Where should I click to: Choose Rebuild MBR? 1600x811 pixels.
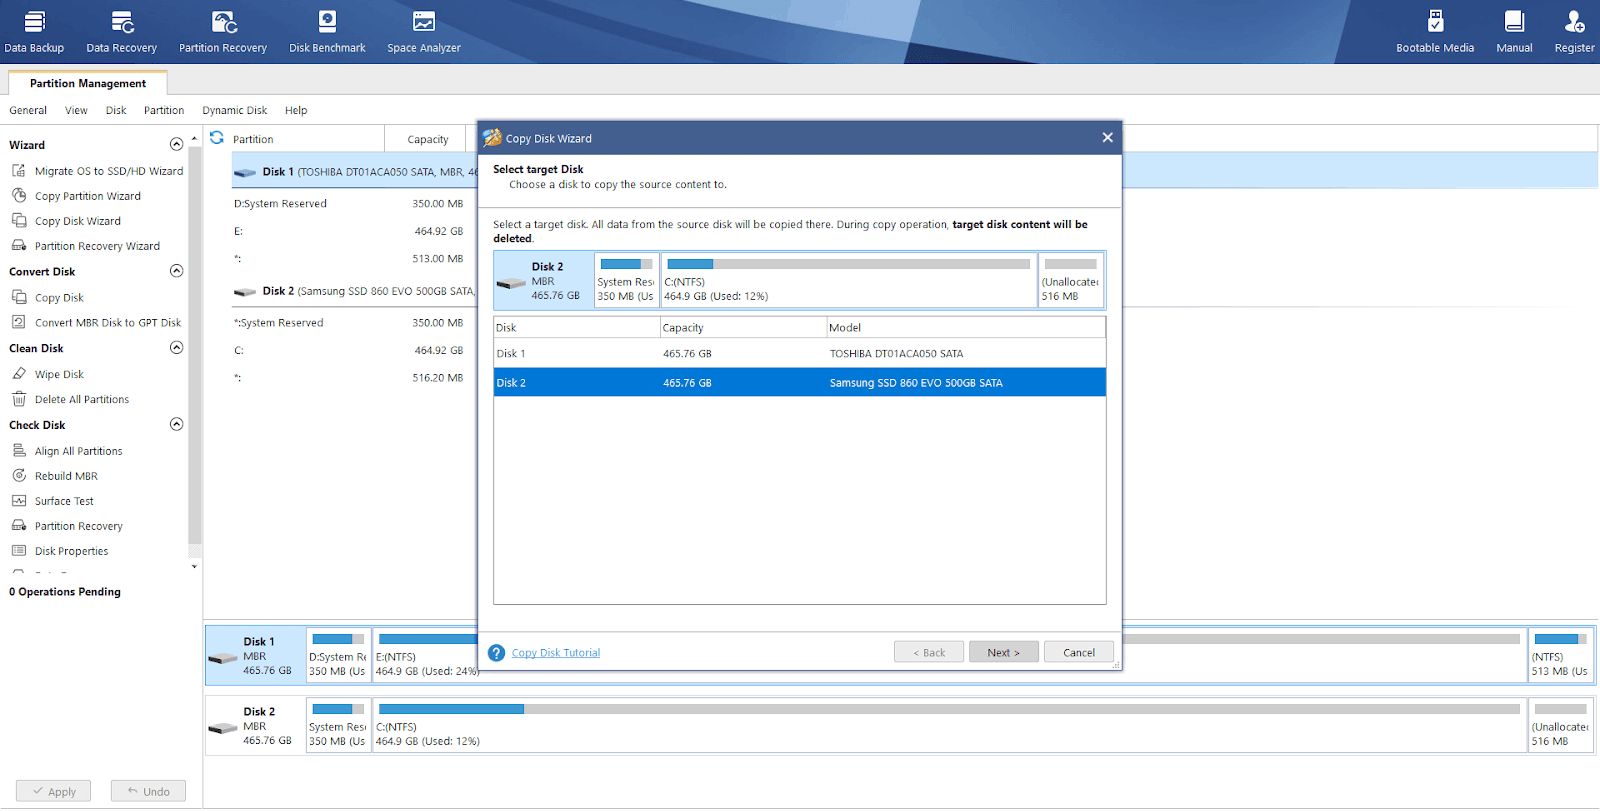[54, 476]
